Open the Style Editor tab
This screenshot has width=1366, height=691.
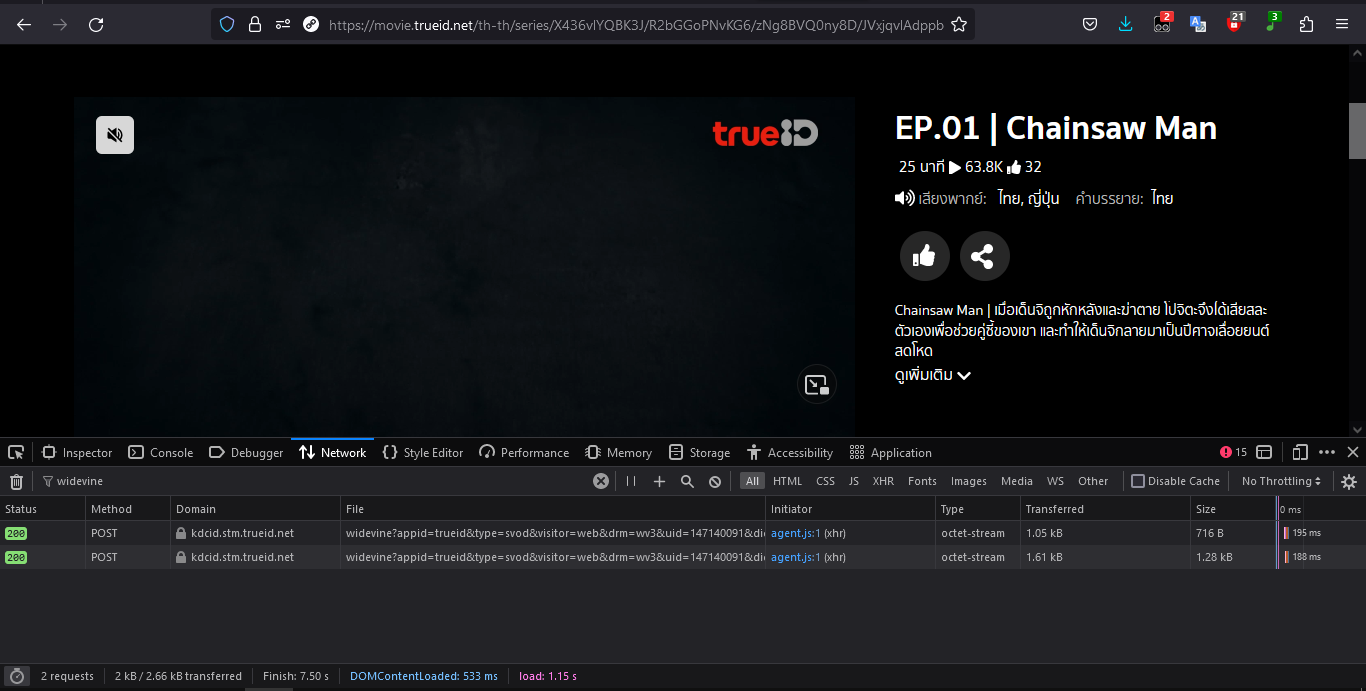423,453
